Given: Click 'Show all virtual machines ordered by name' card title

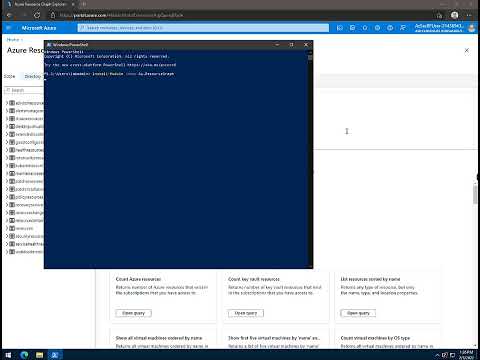Looking at the screenshot, I should 159,338.
